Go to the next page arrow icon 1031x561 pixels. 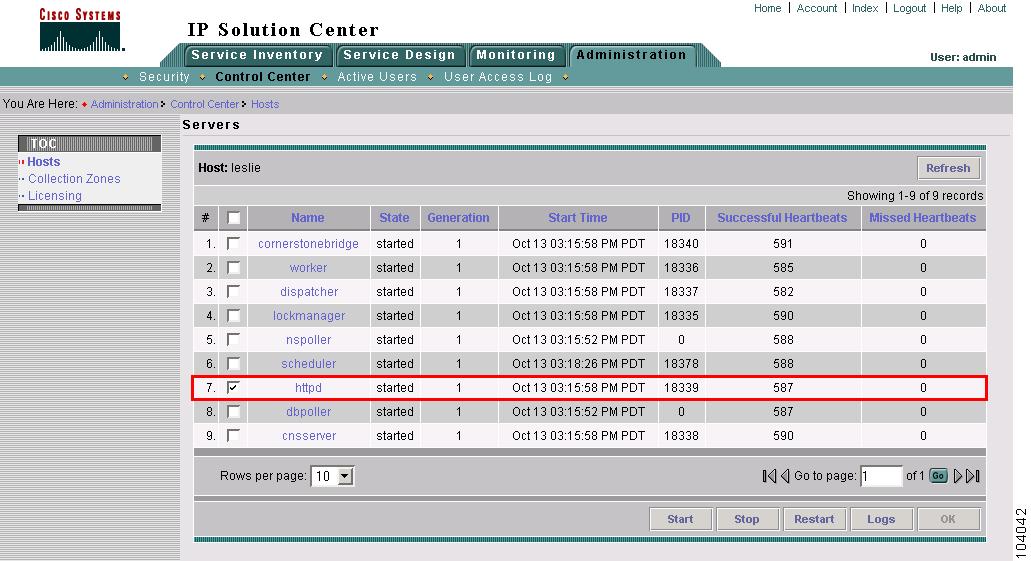tap(957, 476)
